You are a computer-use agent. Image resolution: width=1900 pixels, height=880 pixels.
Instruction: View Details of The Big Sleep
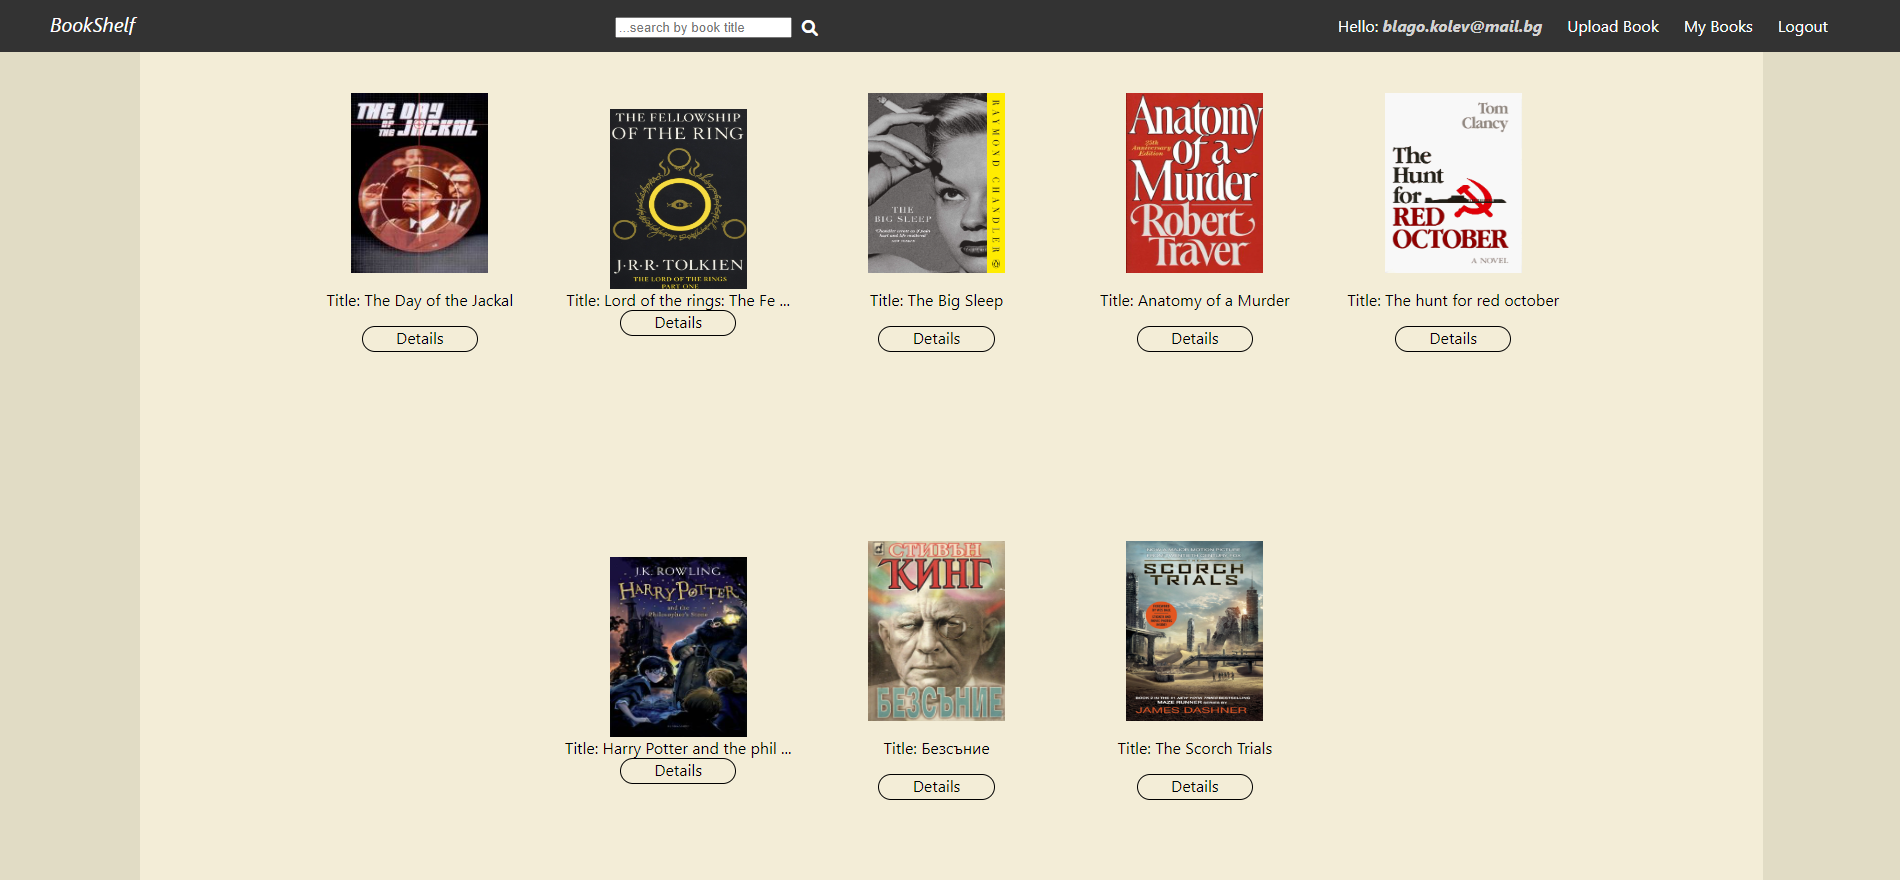point(936,339)
